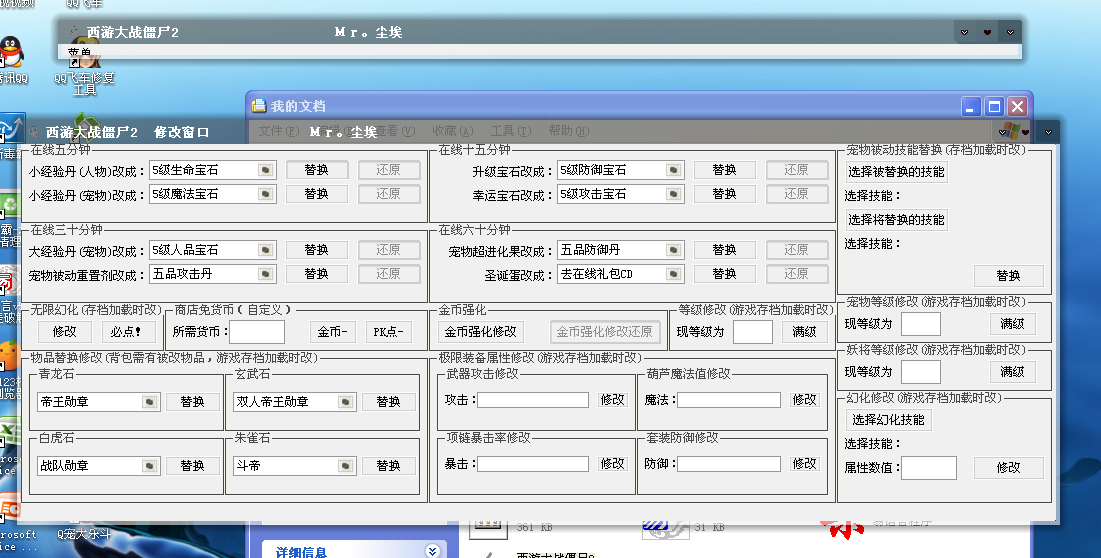Open 白虎石 dropdown showing 战队勋章

pyautogui.click(x=150, y=465)
